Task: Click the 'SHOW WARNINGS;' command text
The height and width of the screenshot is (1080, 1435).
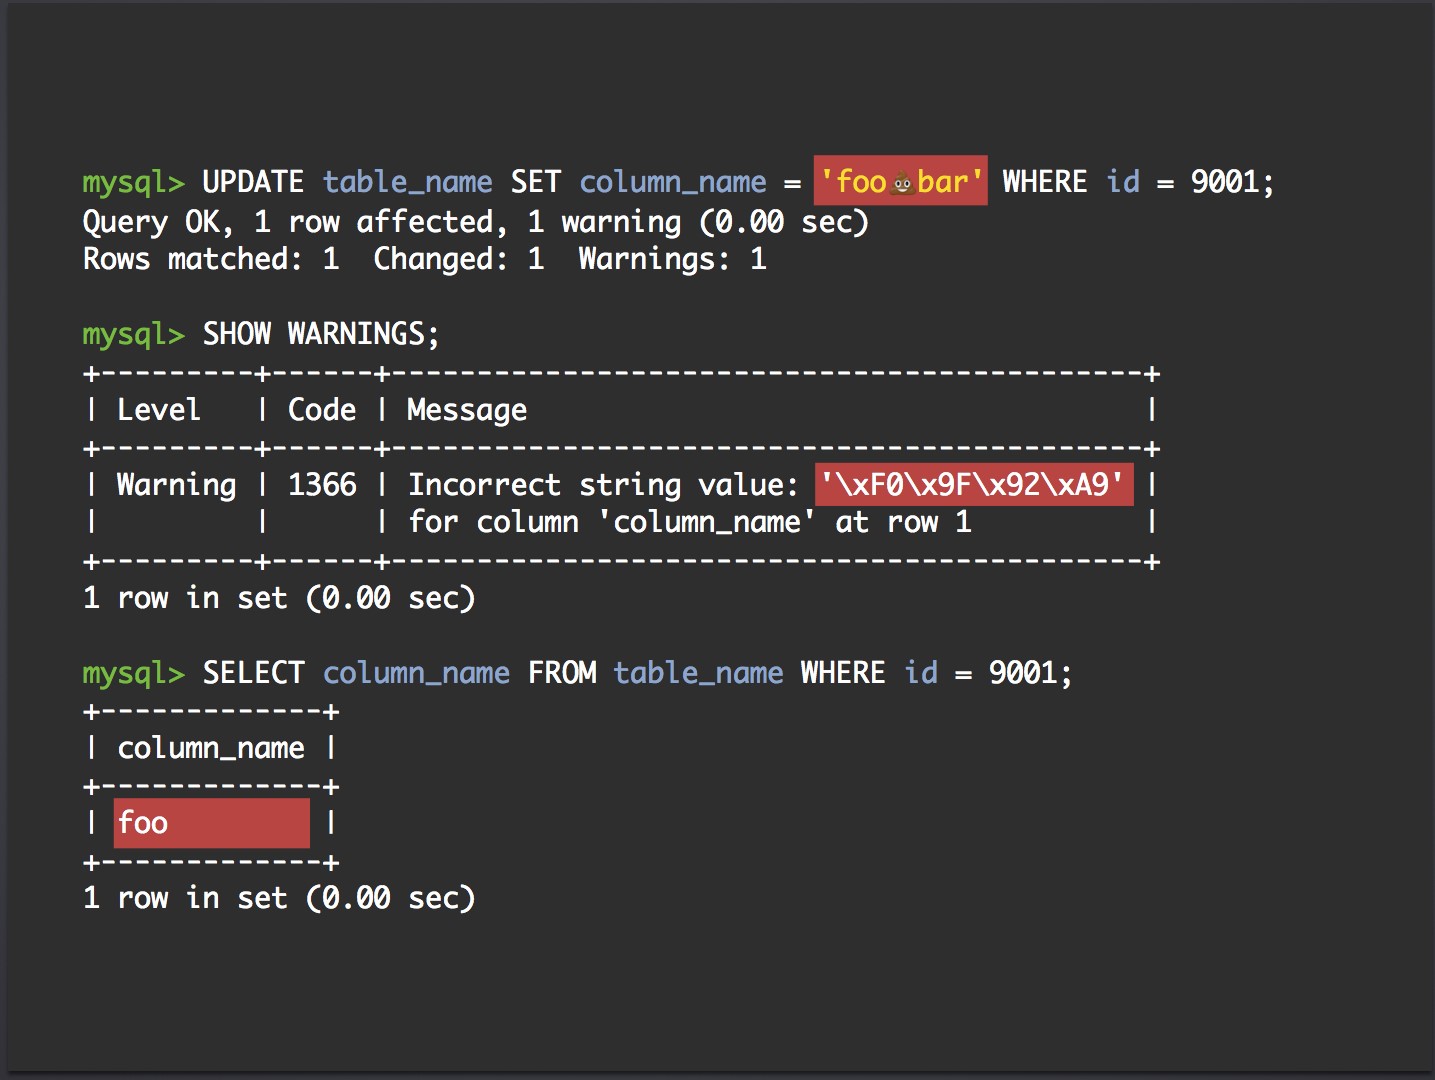Action: click(x=321, y=334)
